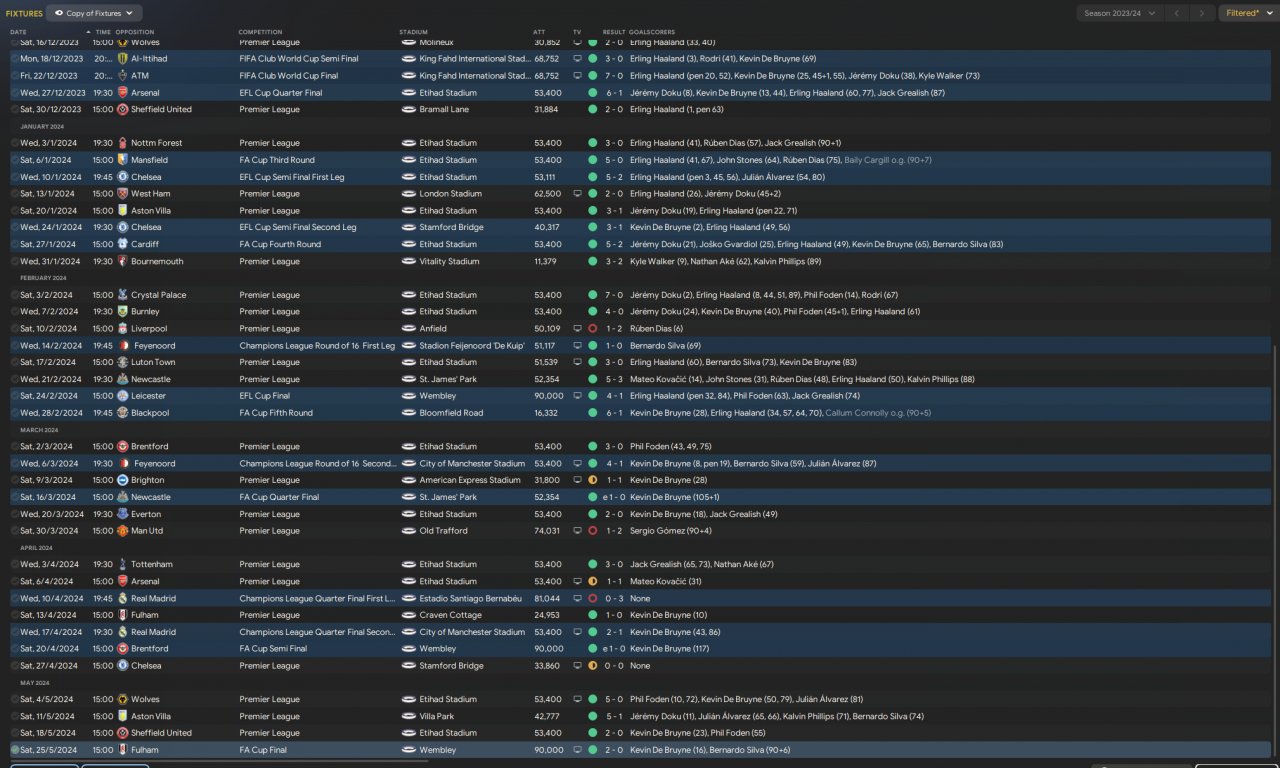Click the stadium icon beside Anfield
Viewport: 1280px width, 768px height.
point(408,328)
